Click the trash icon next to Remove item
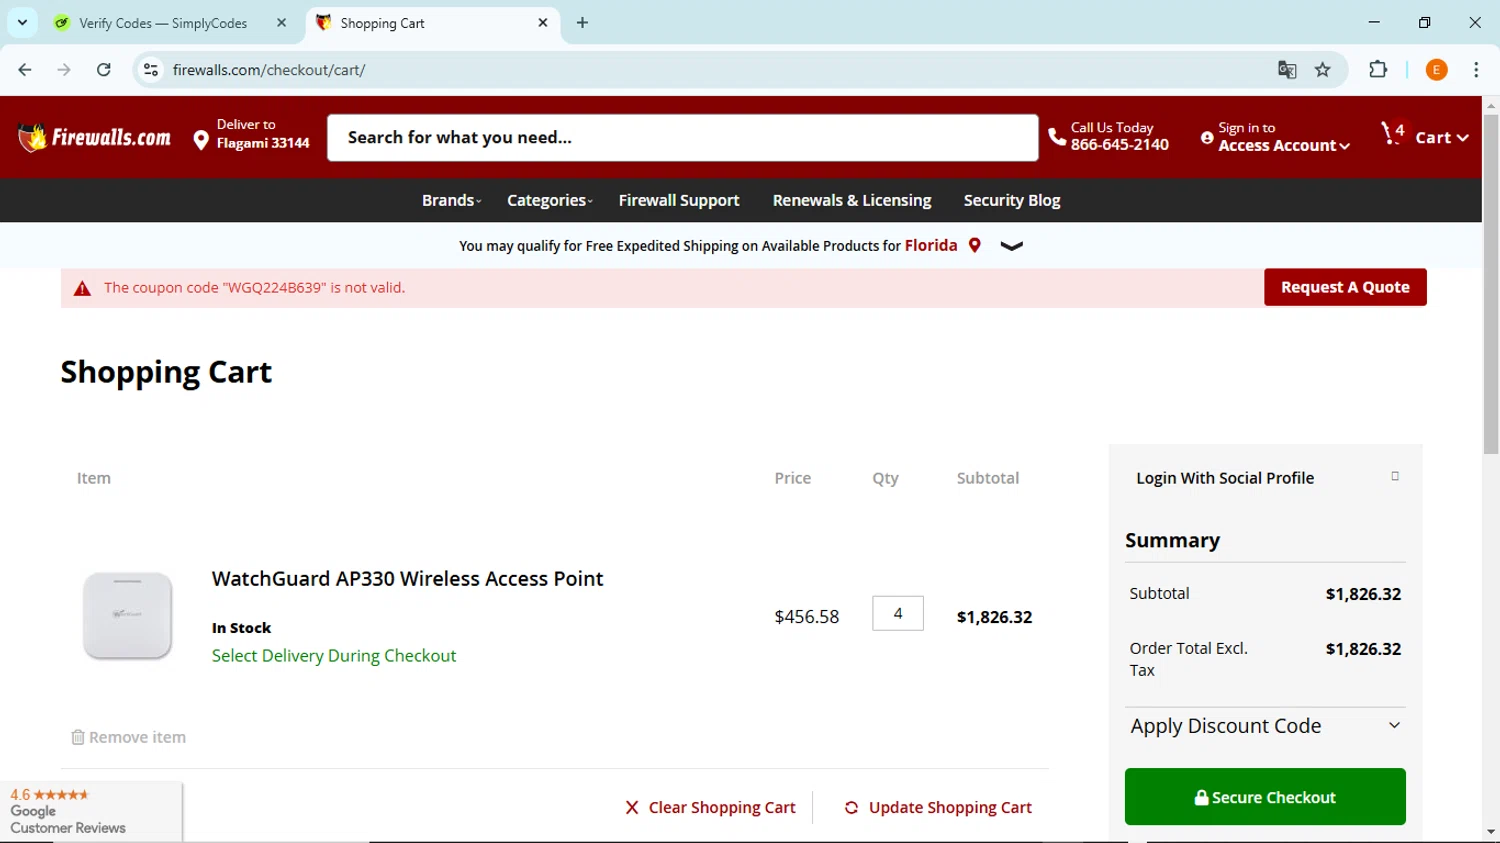Screen dimensions: 1500x843 click(x=78, y=737)
